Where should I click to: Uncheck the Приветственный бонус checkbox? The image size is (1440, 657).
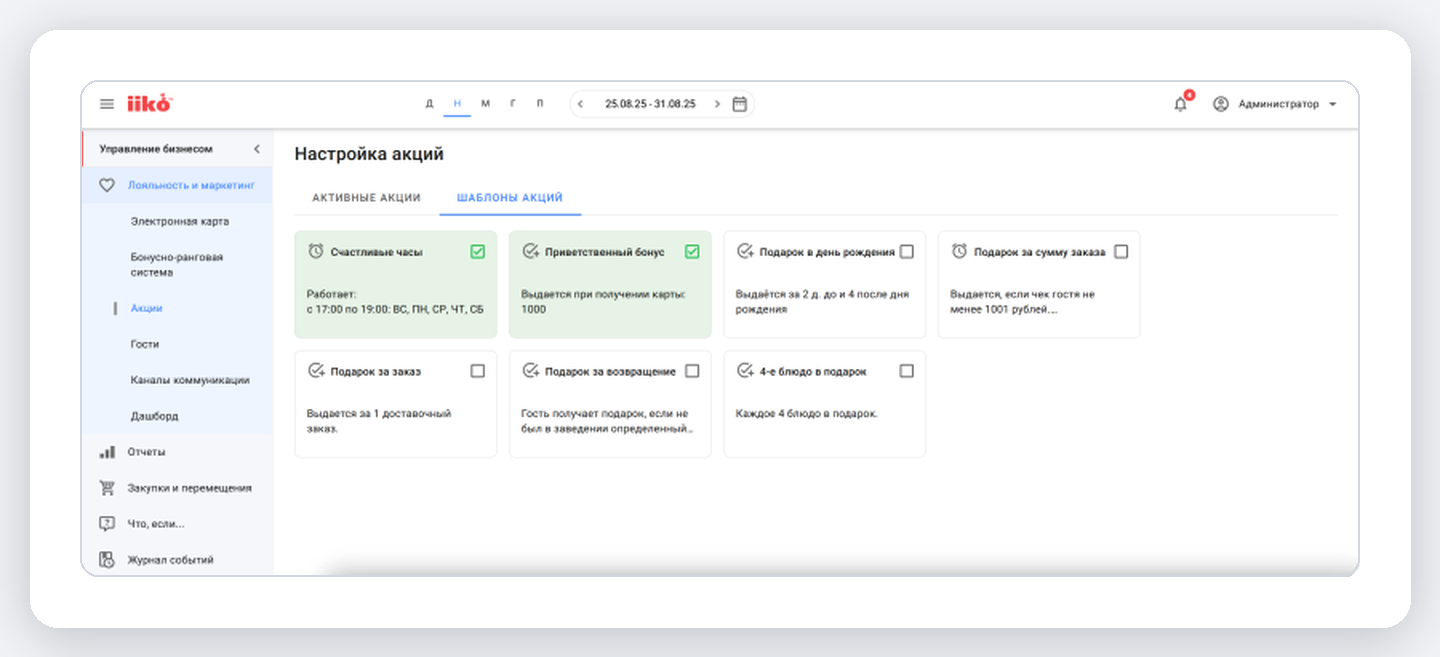point(692,252)
